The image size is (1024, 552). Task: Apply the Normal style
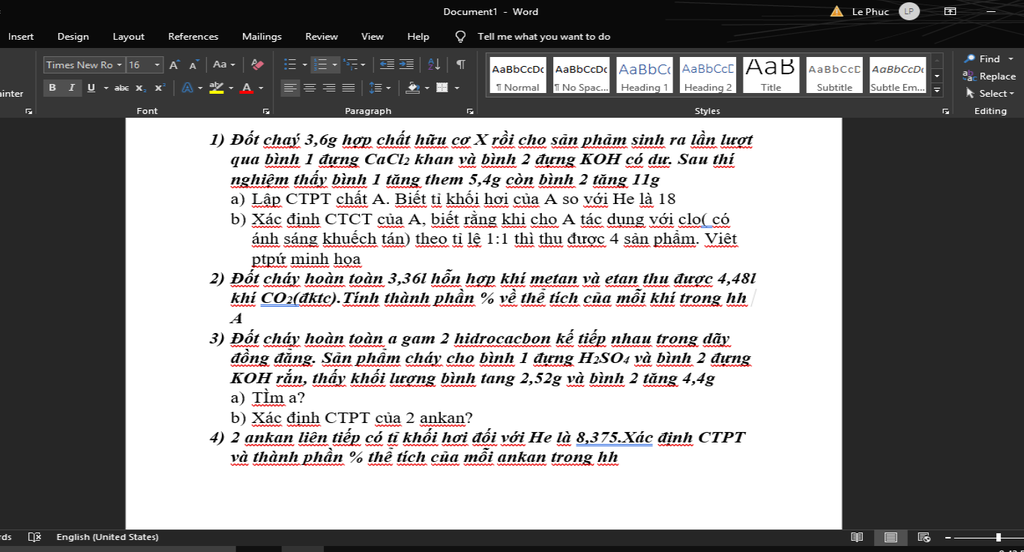(518, 75)
